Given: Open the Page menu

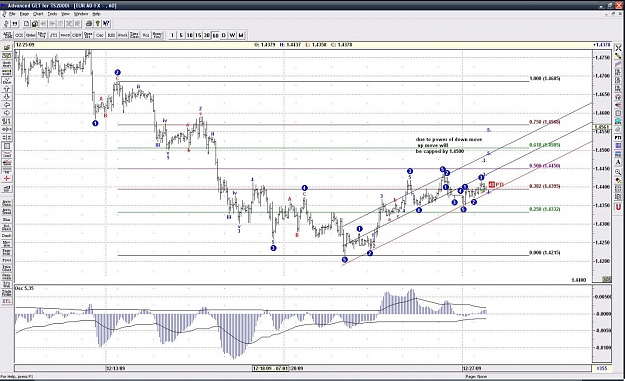Looking at the screenshot, I should [24, 14].
